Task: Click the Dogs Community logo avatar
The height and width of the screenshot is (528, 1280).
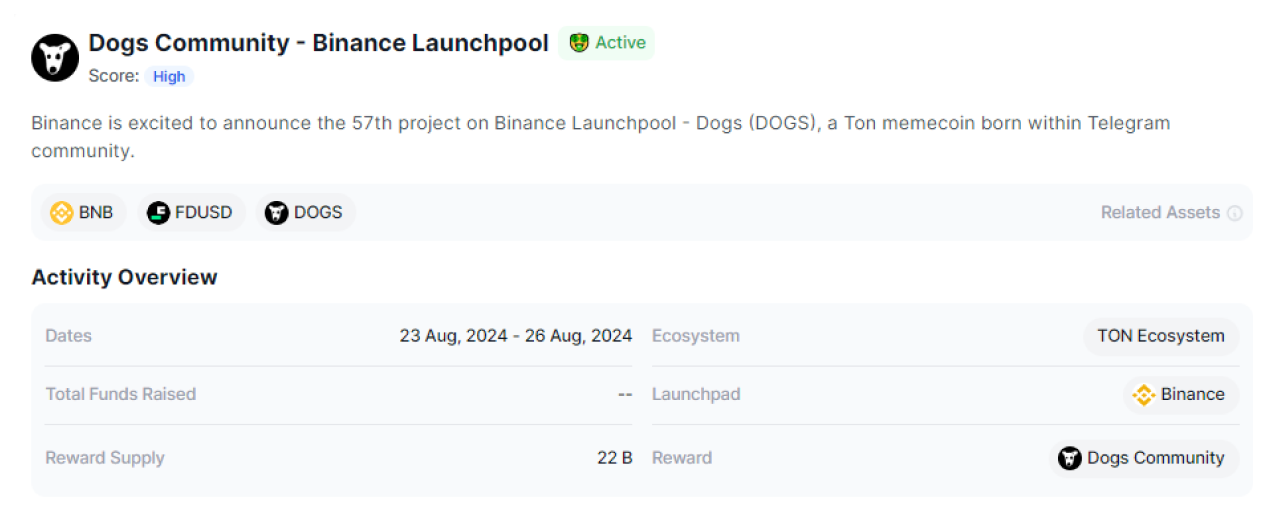Action: pyautogui.click(x=55, y=58)
